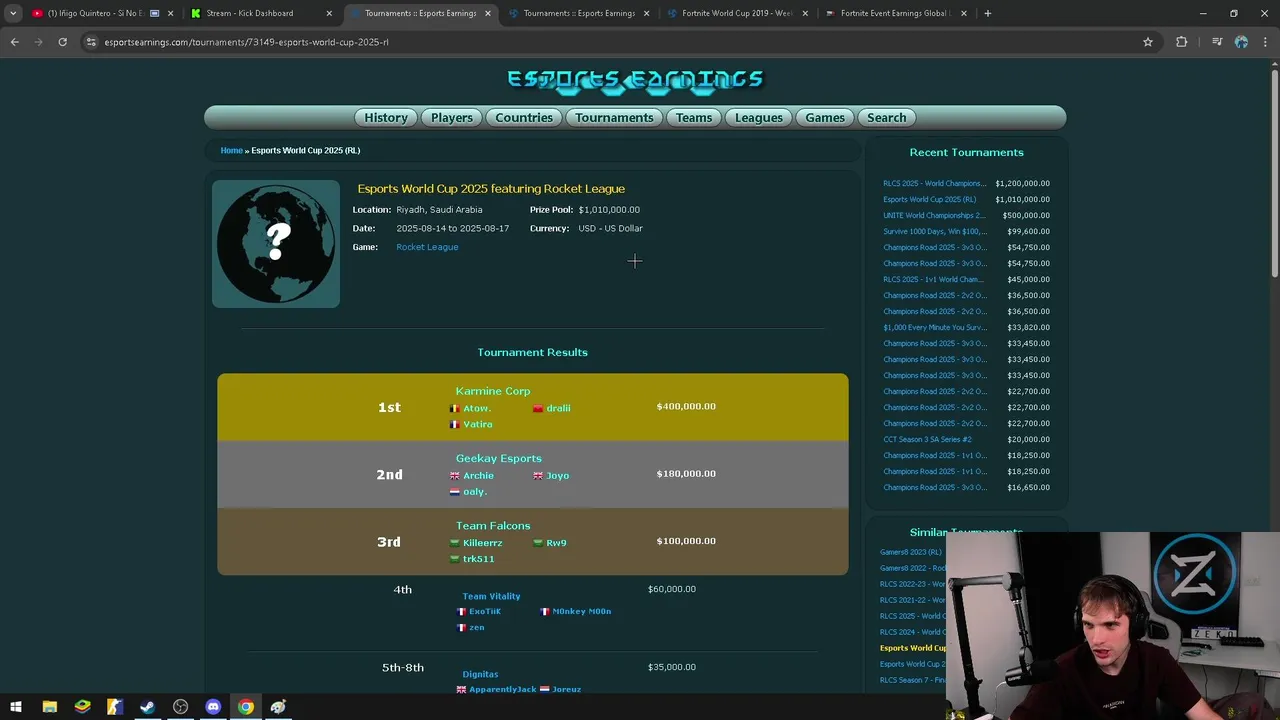Open Steam from the taskbar
1280x720 pixels.
[147, 707]
